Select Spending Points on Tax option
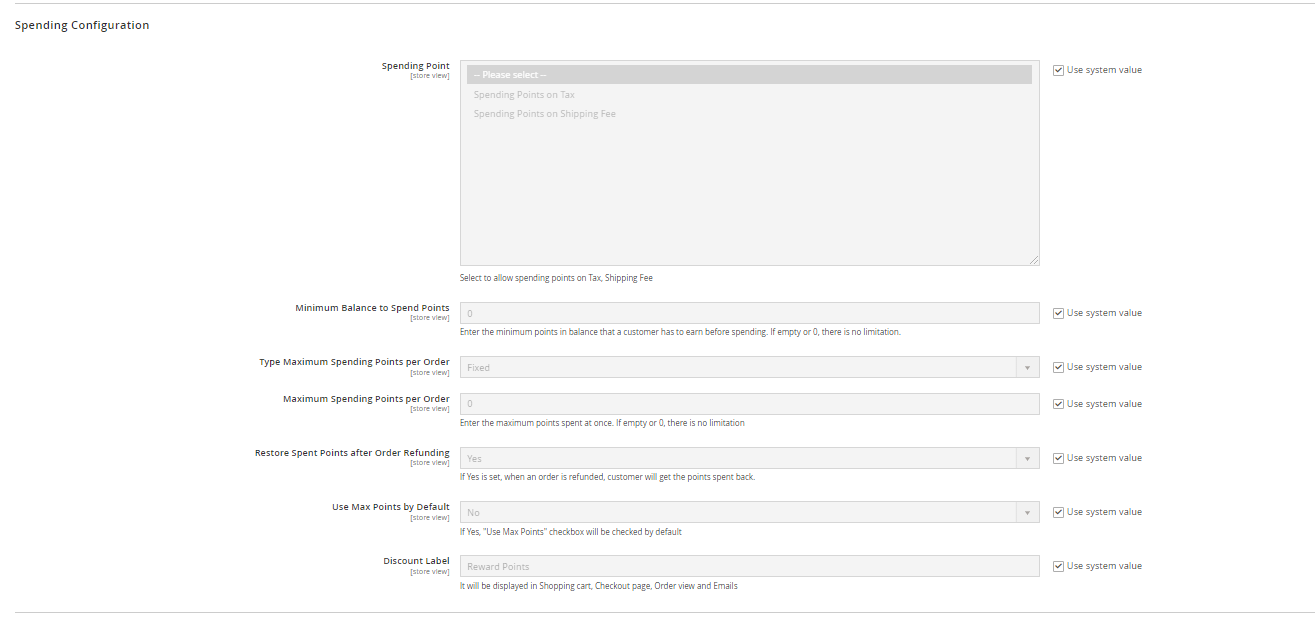Image resolution: width=1315 pixels, height=621 pixels. (524, 95)
